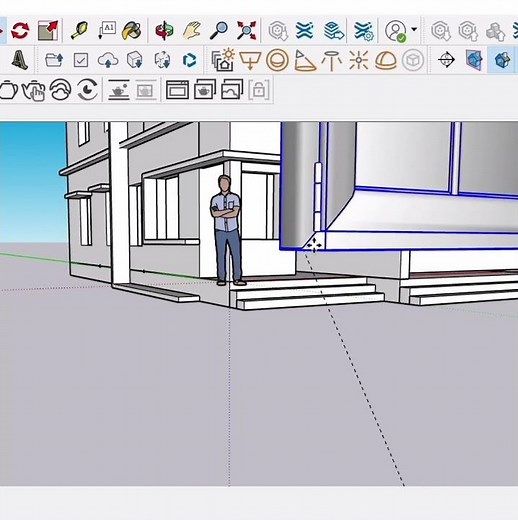Activate the Tape Measure tool
Viewport: 518px width, 520px height.
(80, 31)
